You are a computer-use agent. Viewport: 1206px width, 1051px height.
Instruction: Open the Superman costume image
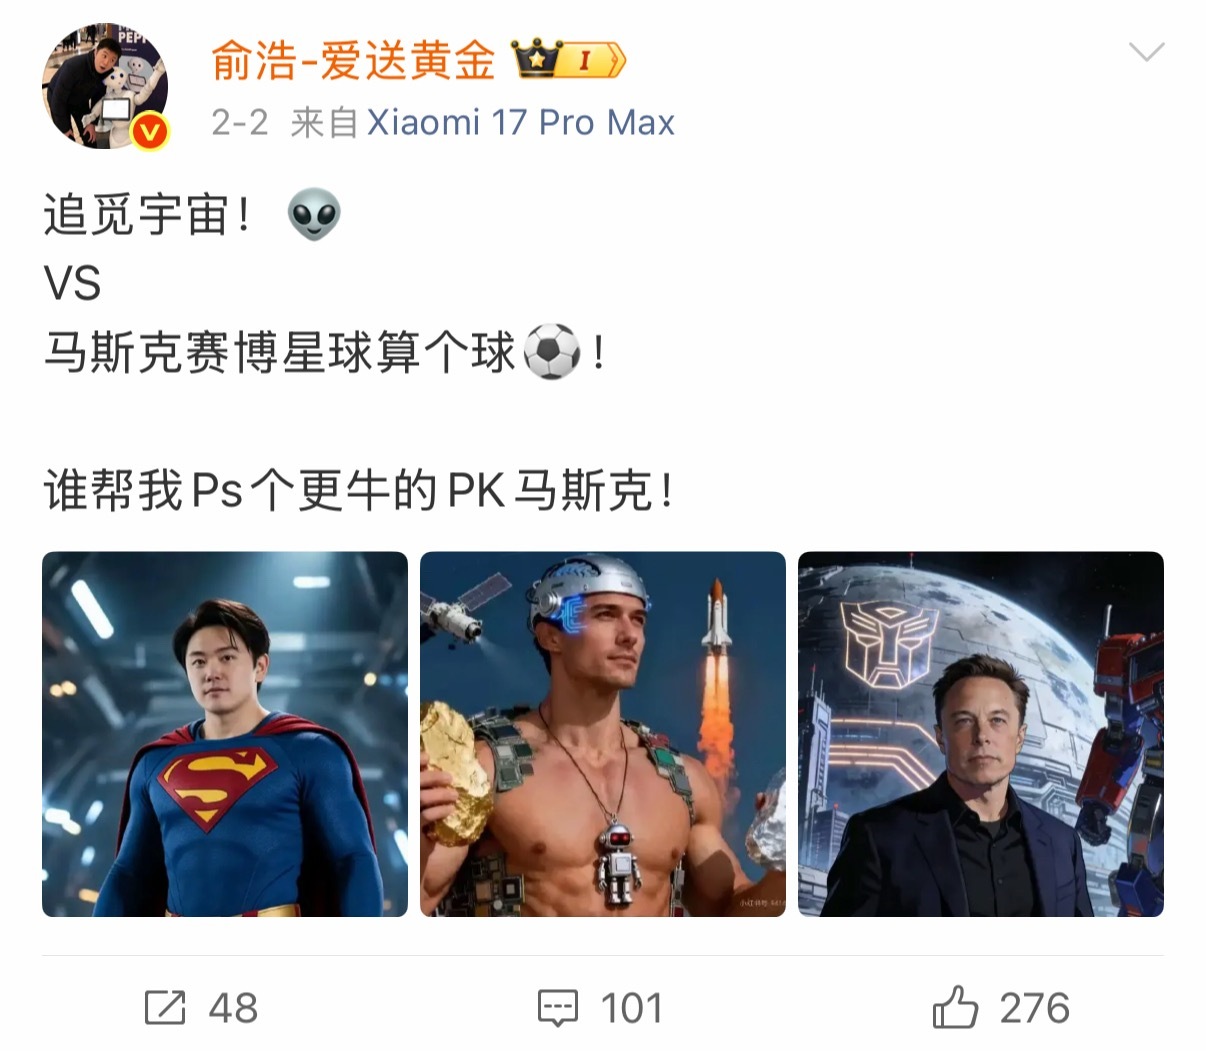[x=225, y=734]
